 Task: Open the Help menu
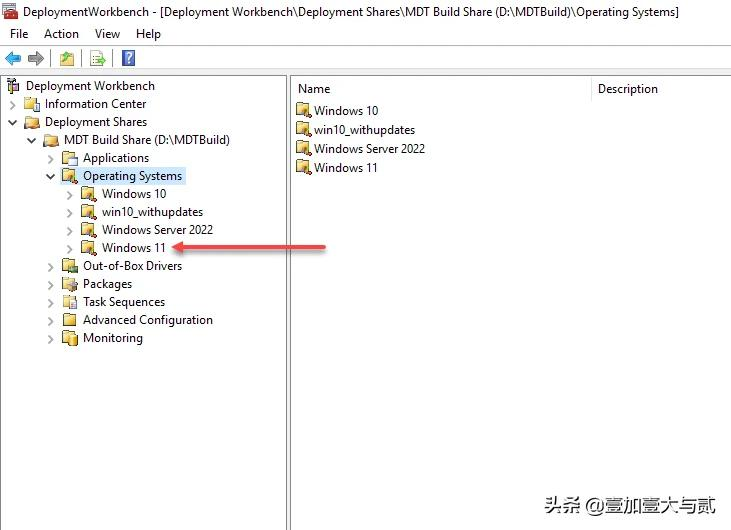pos(148,34)
